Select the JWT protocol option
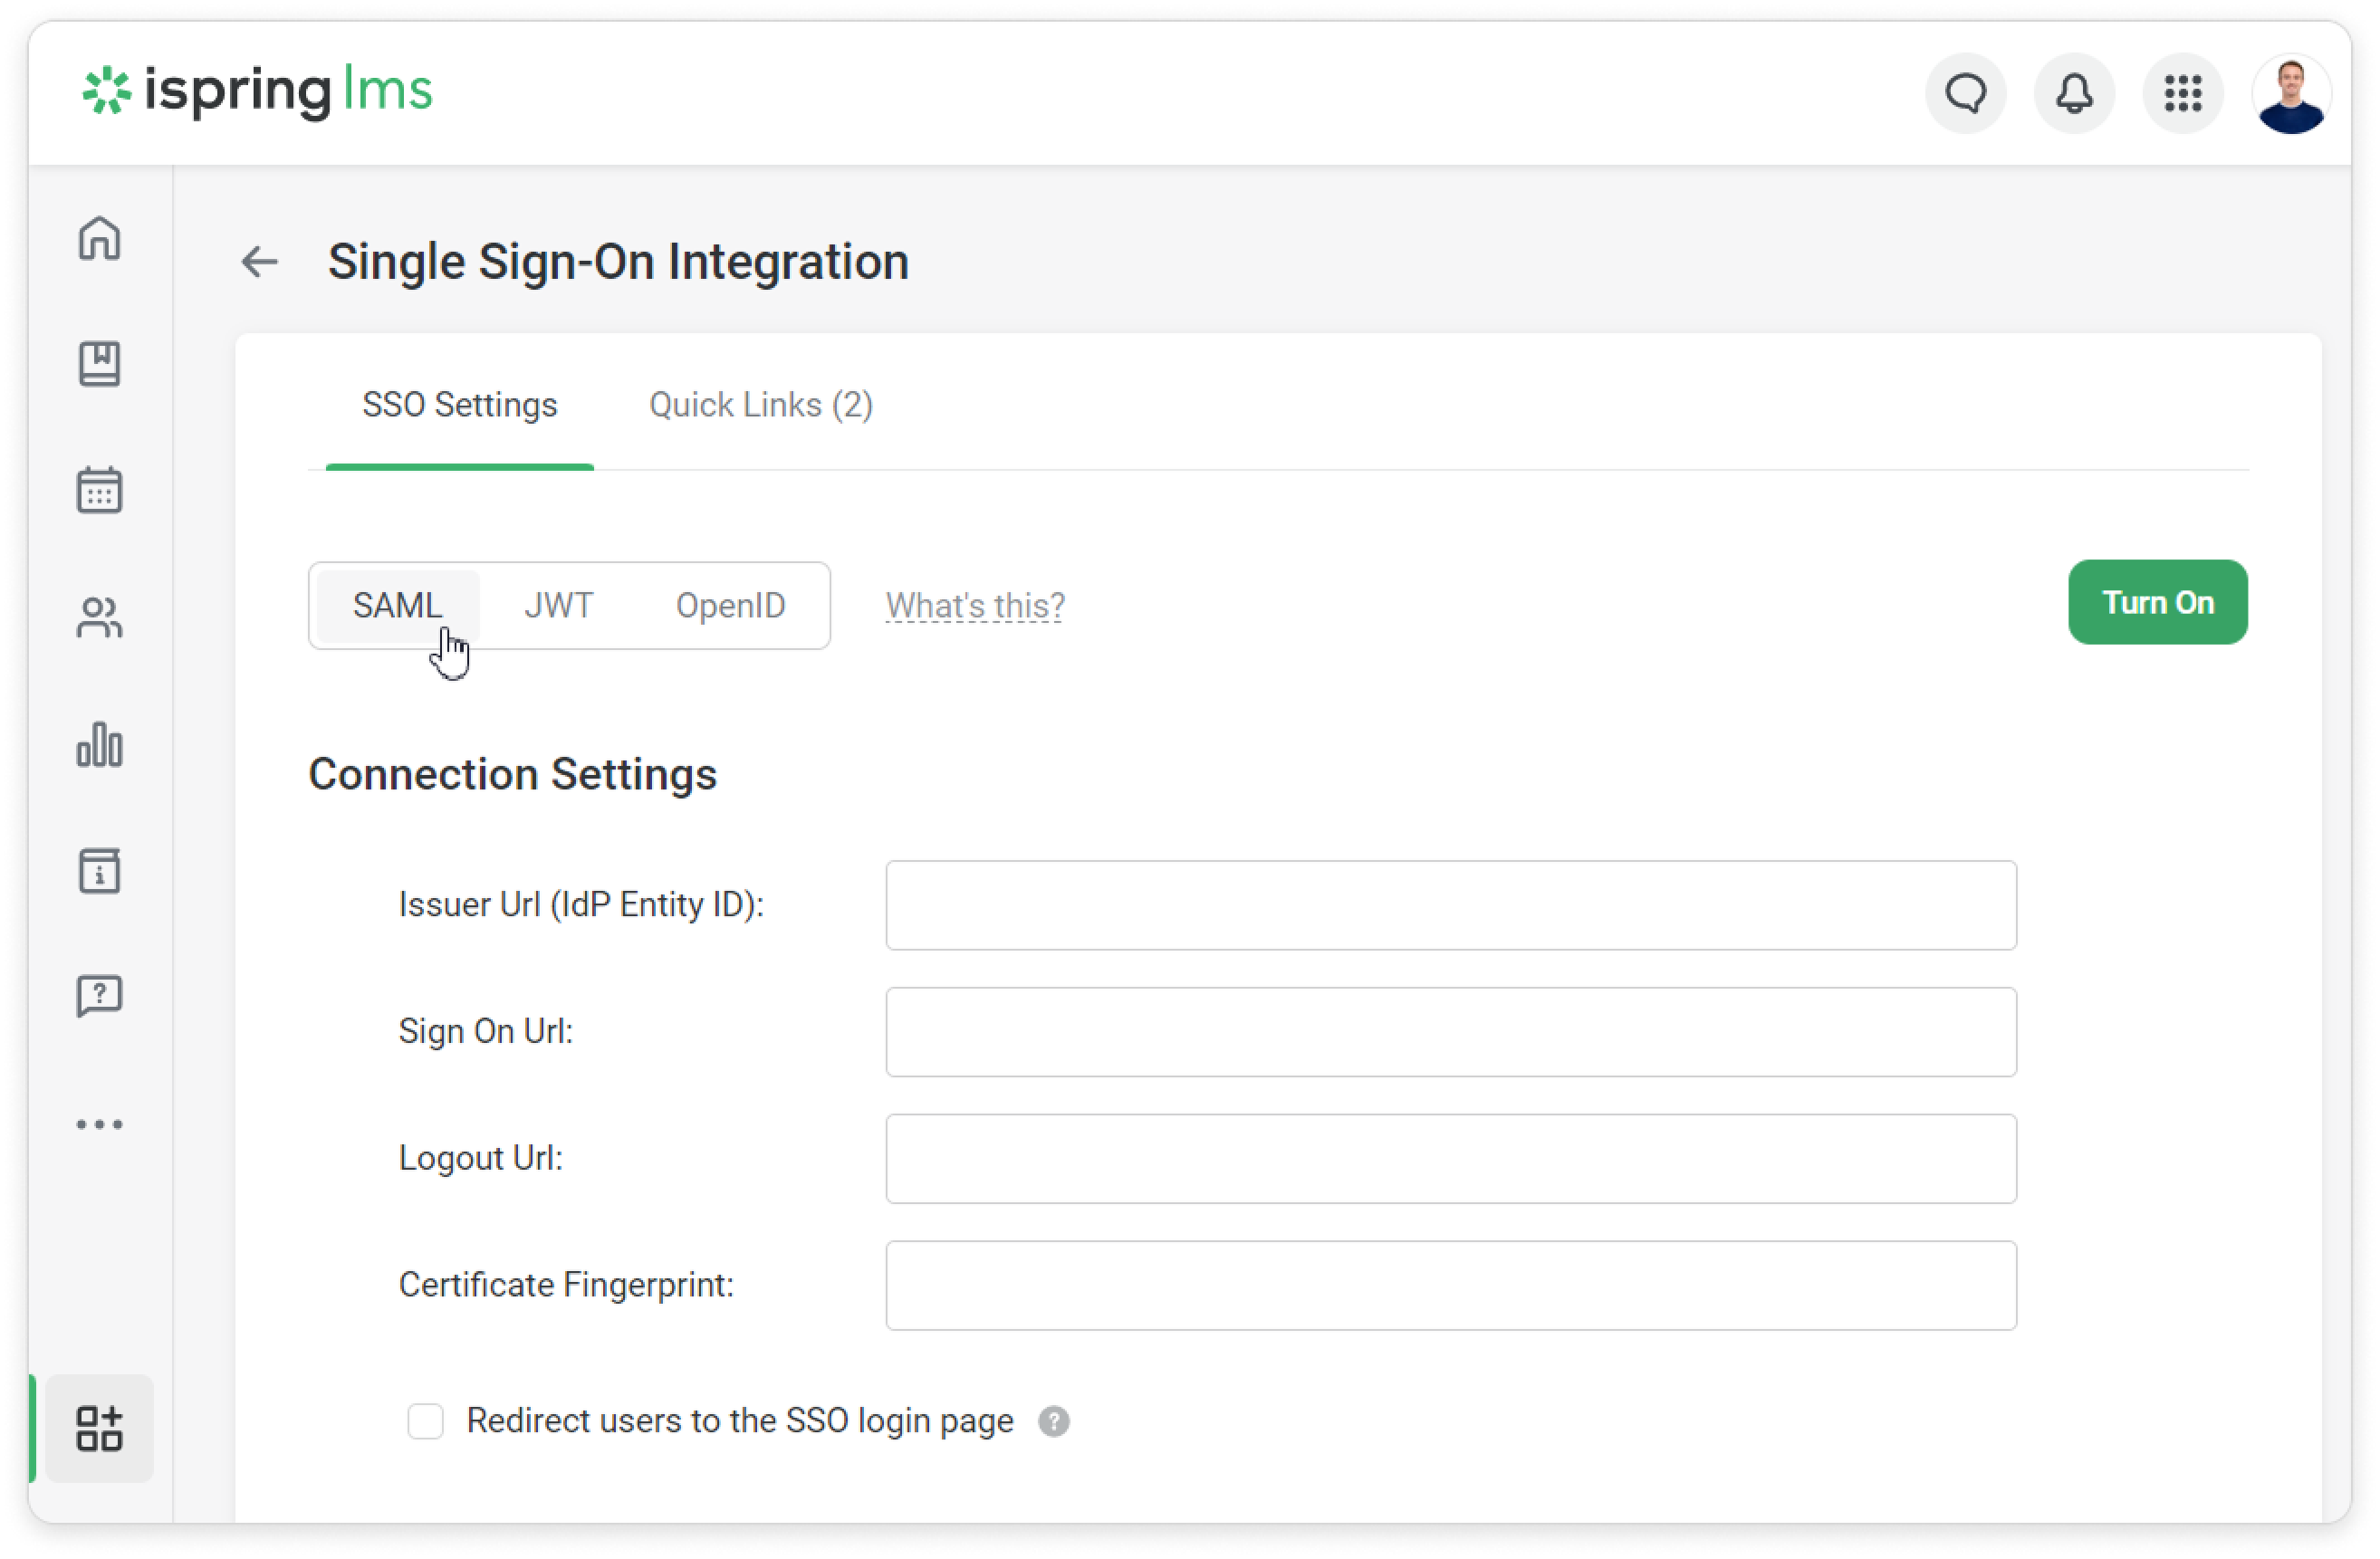Image resolution: width=2380 pixels, height=1559 pixels. click(558, 606)
